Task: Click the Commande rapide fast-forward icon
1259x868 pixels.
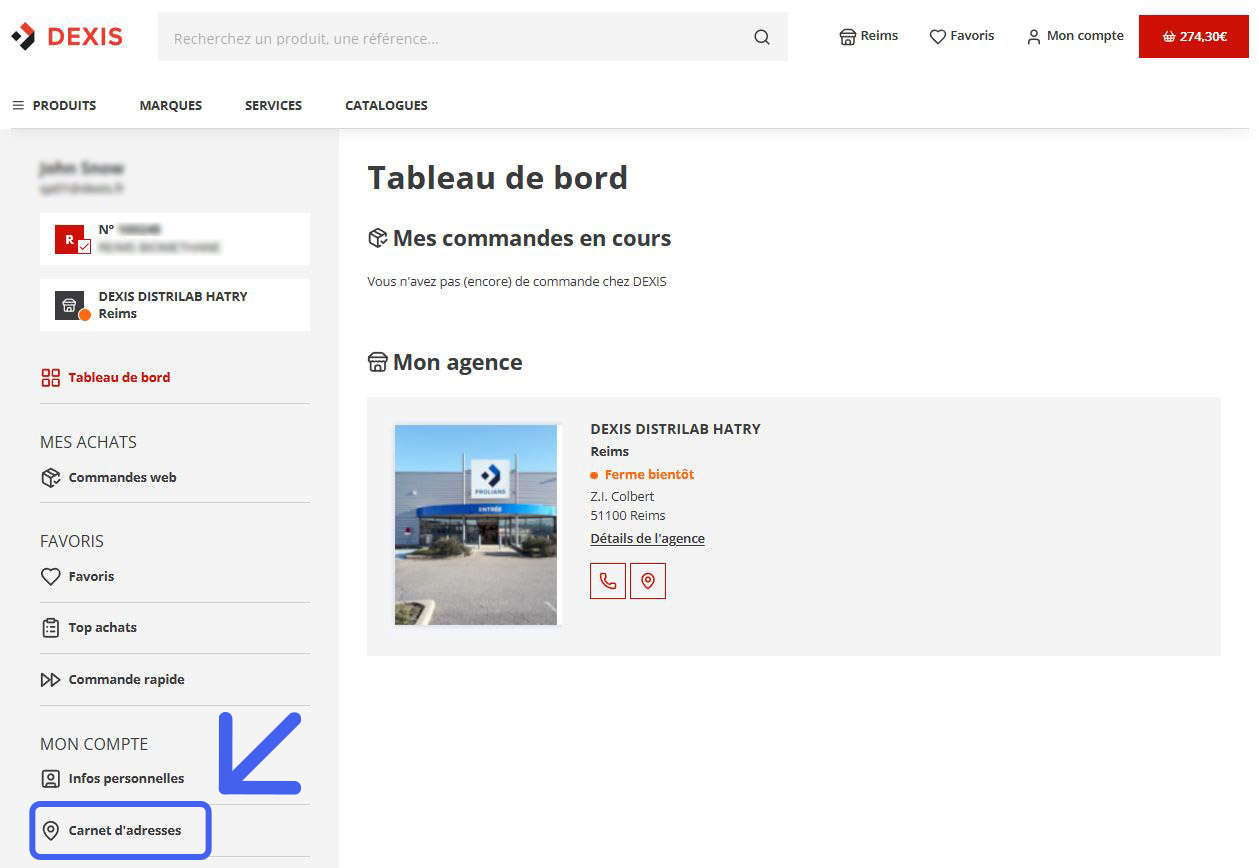Action: [x=50, y=680]
